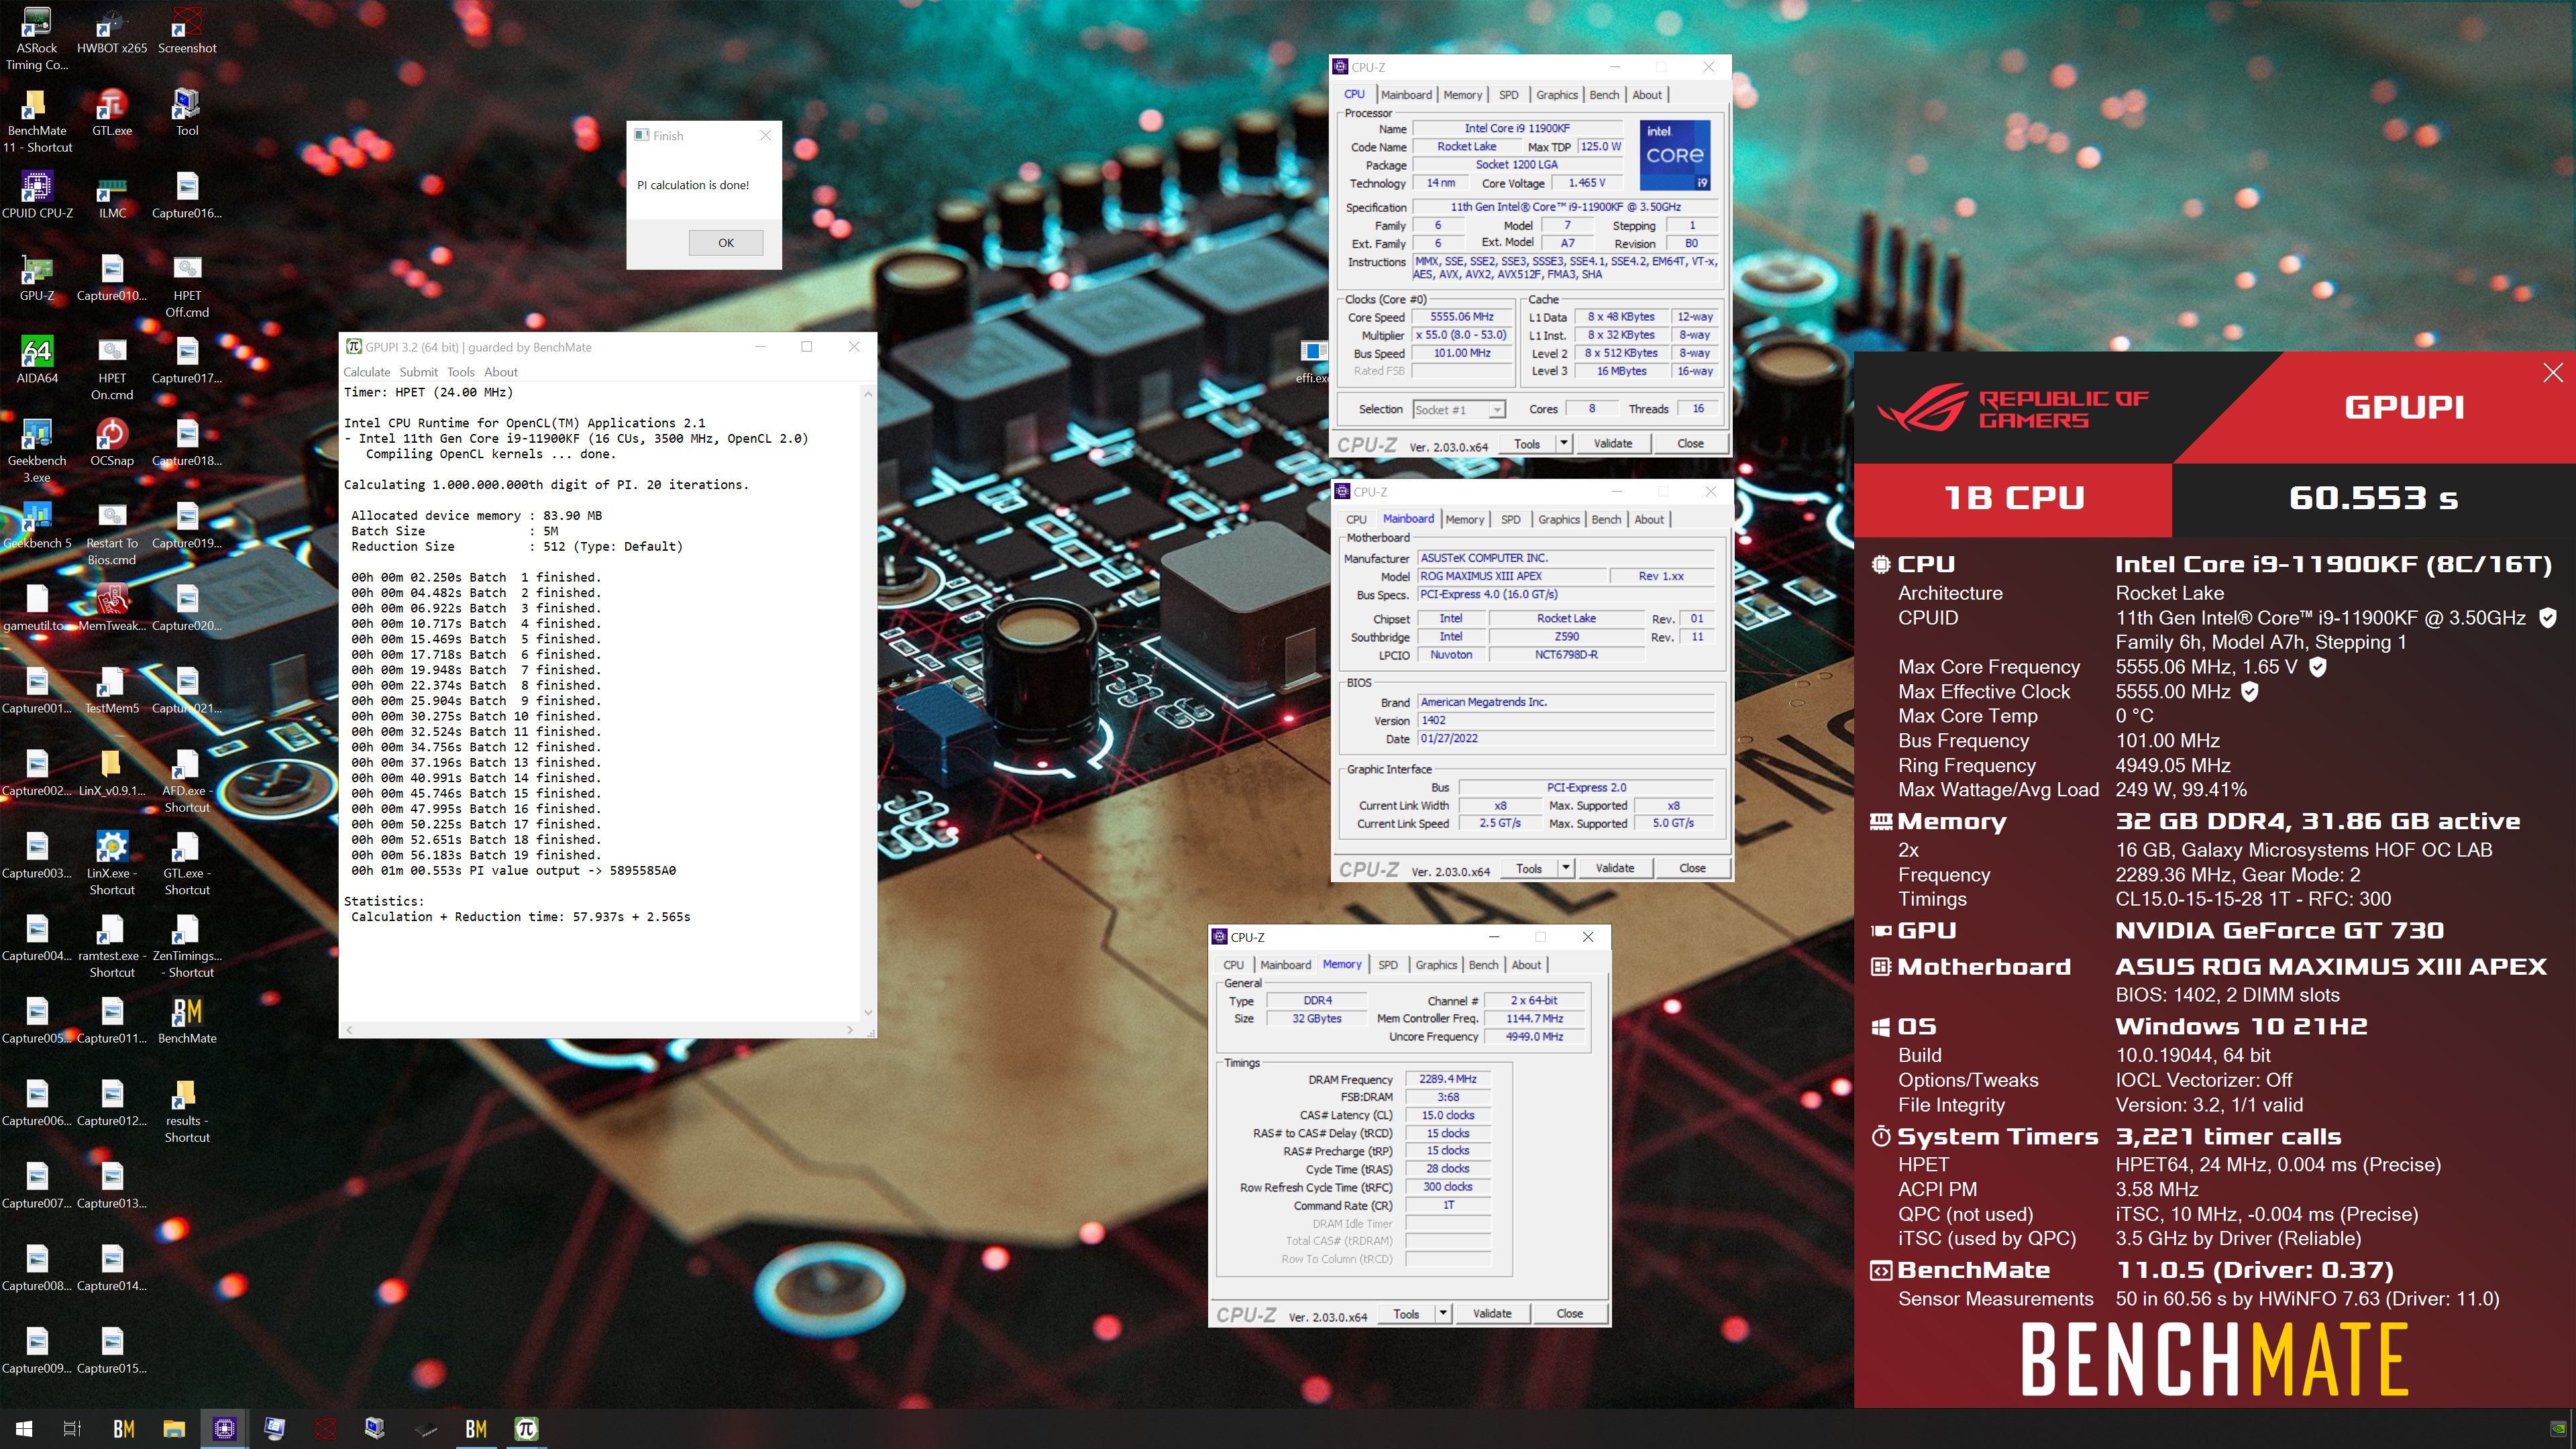Screen dimensions: 2576x1449
Task: Open gameutil.to desktop file
Action: pyautogui.click(x=37, y=608)
